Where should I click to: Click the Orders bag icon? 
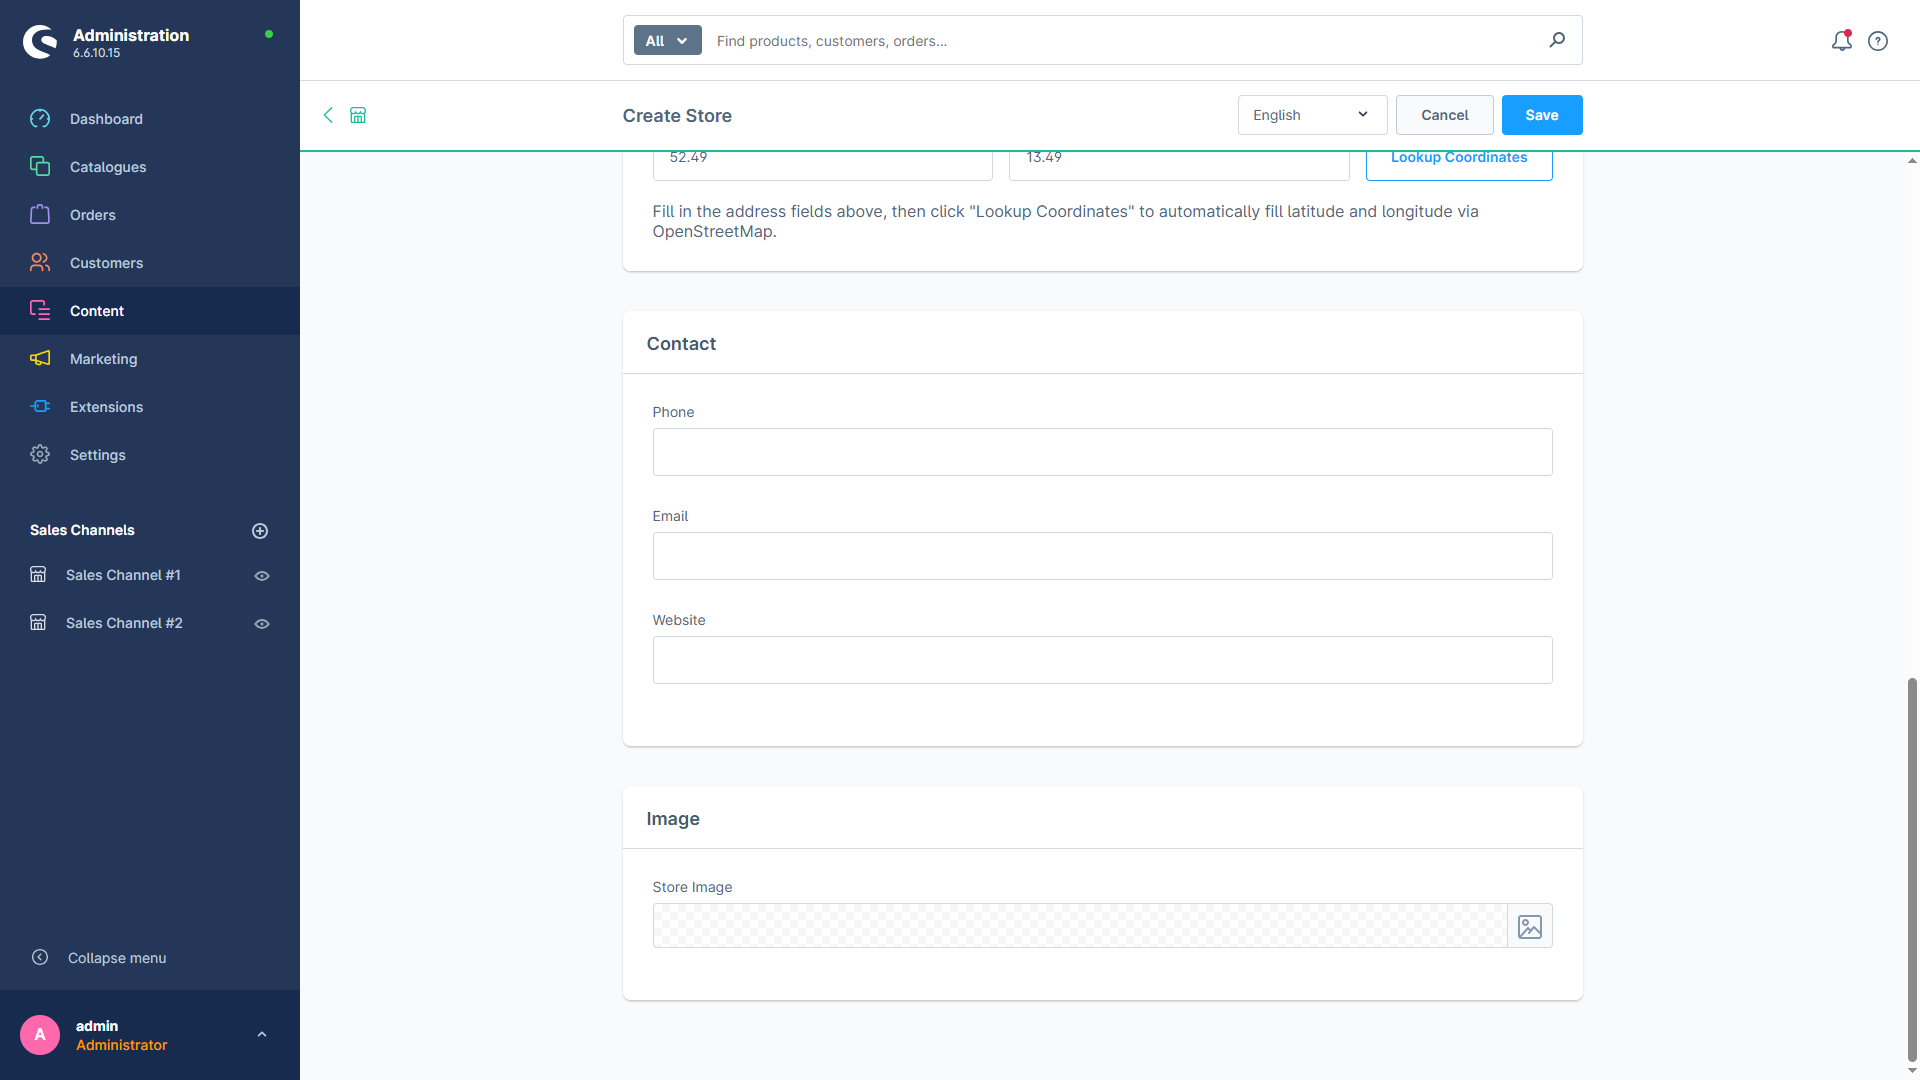[40, 215]
